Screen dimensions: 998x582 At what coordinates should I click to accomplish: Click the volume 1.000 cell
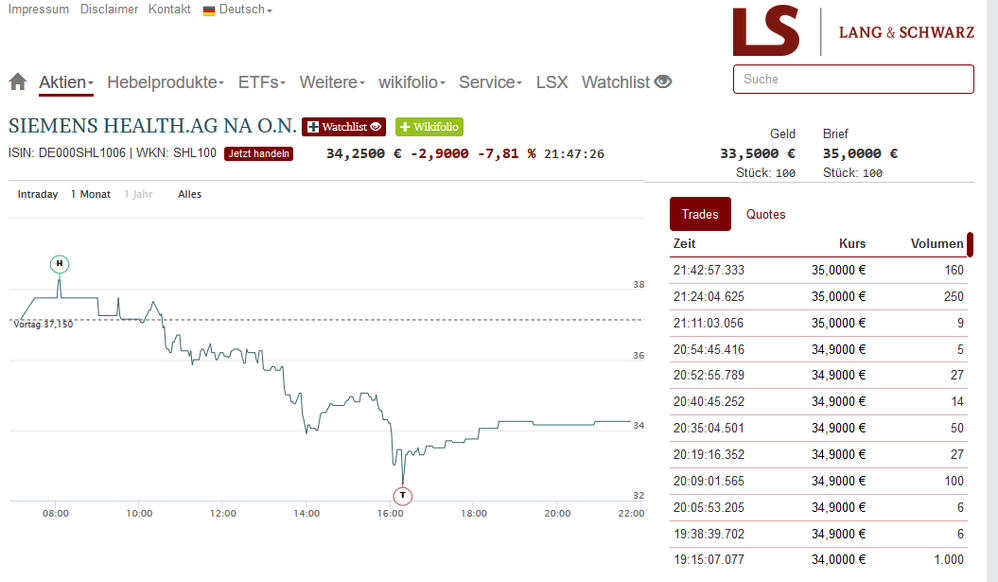(x=948, y=560)
